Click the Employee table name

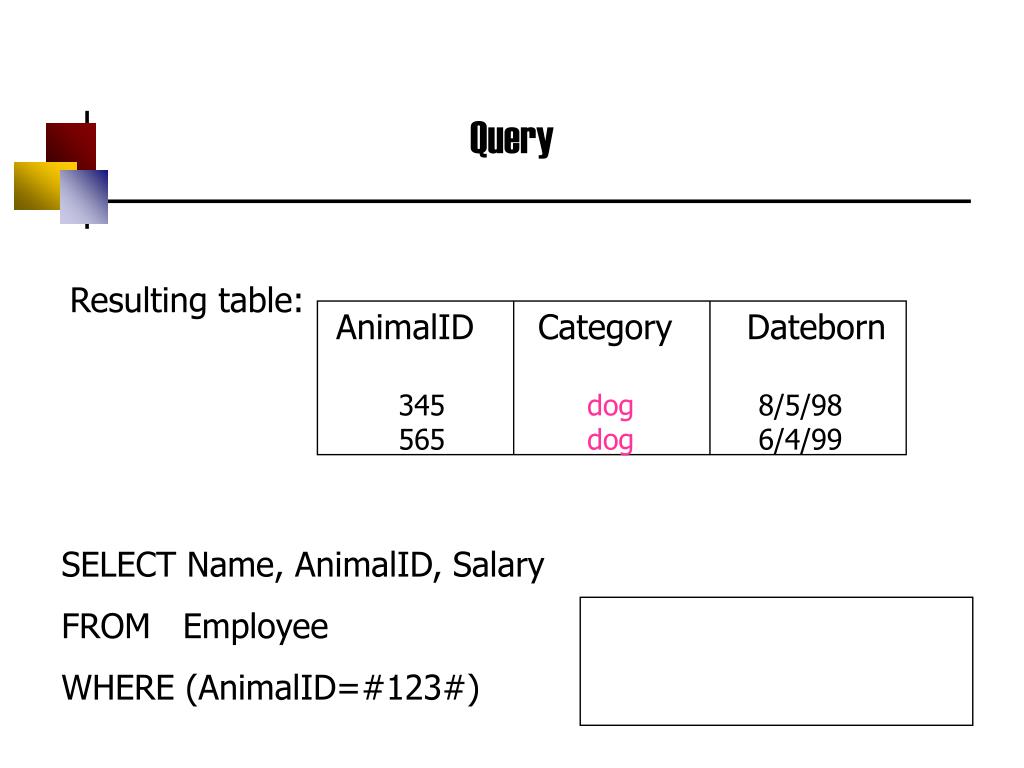coord(255,628)
